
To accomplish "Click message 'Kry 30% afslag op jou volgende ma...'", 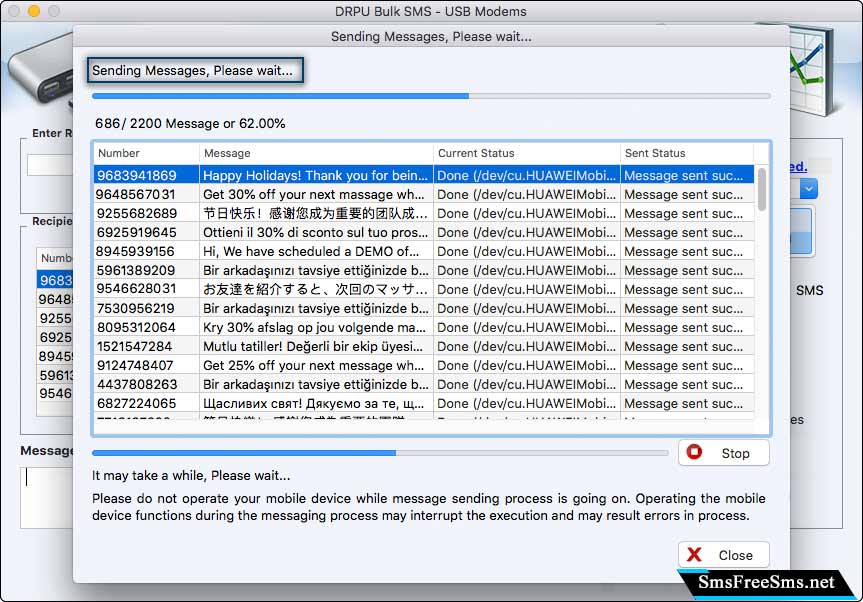I will pyautogui.click(x=314, y=327).
